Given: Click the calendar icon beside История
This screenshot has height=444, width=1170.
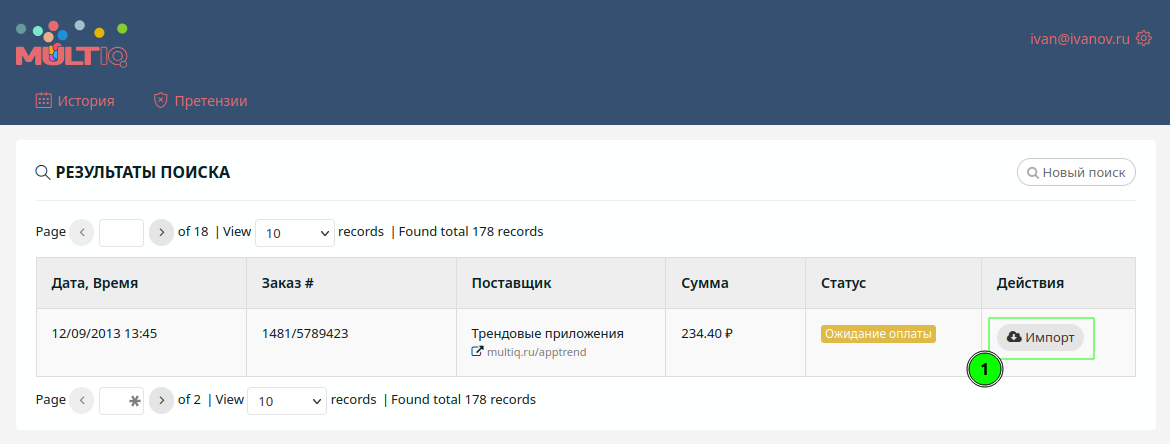Looking at the screenshot, I should [x=44, y=101].
